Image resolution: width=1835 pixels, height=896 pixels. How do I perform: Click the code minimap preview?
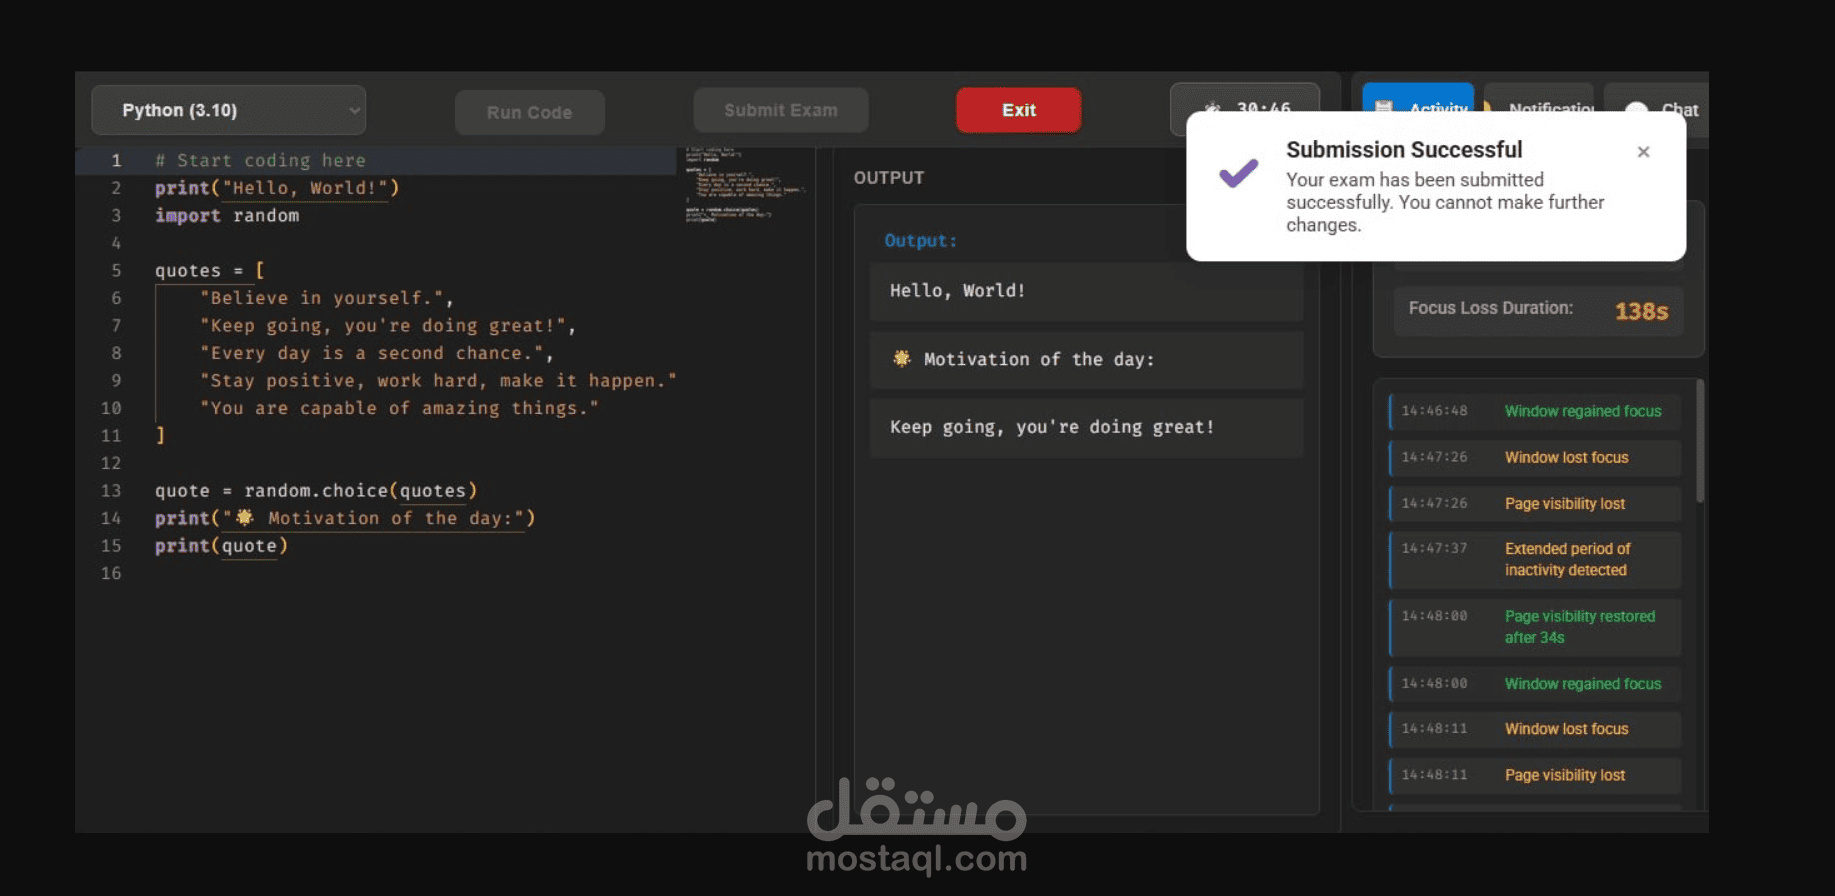(x=745, y=185)
